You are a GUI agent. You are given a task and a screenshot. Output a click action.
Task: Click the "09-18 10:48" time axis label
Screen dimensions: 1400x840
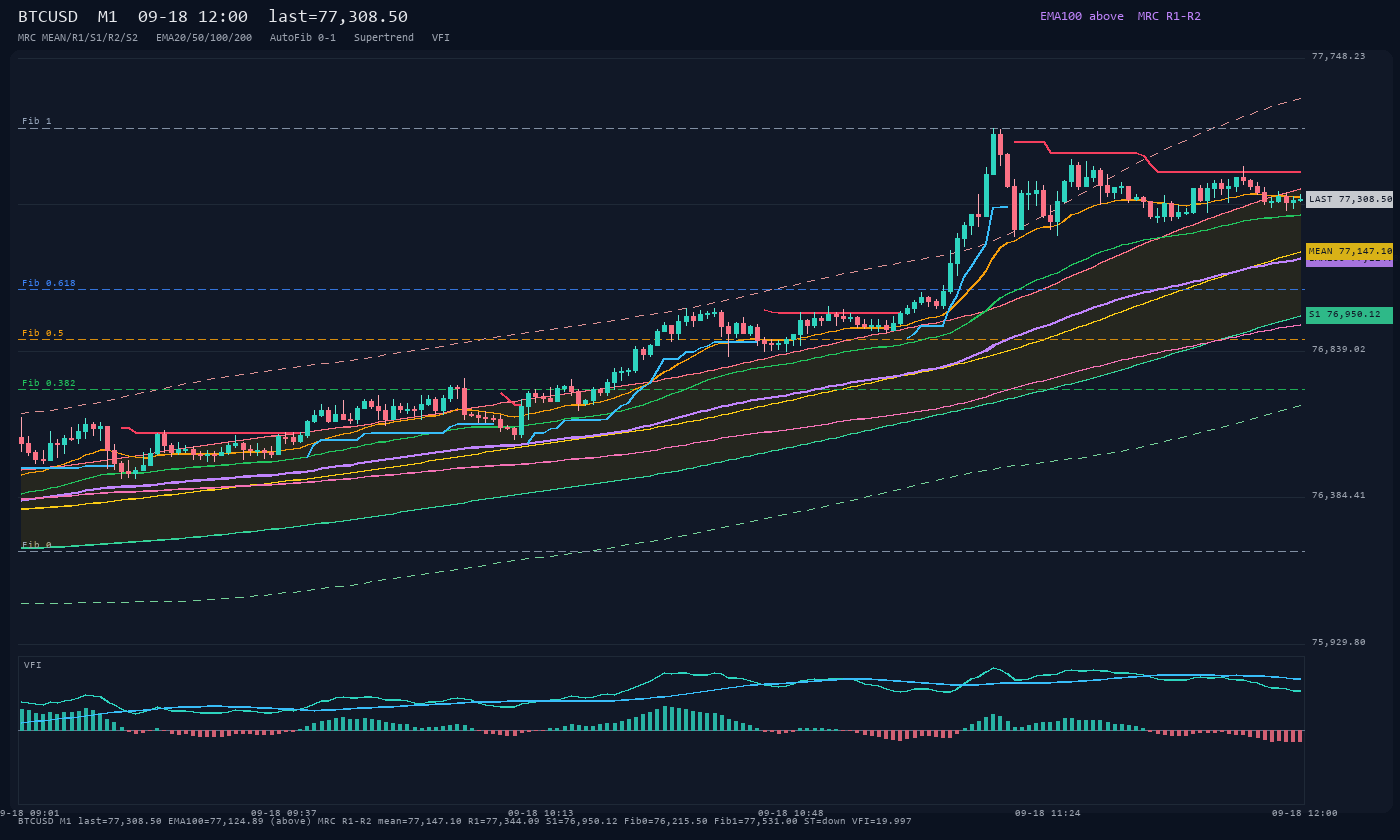(x=791, y=813)
